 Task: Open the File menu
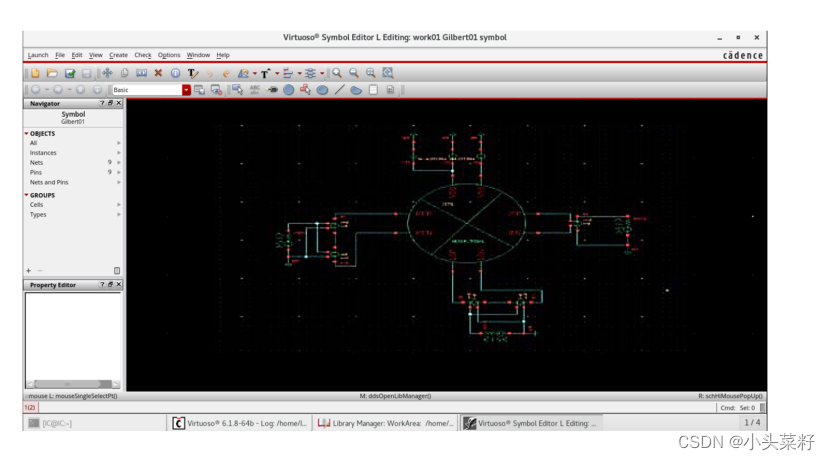click(60, 55)
